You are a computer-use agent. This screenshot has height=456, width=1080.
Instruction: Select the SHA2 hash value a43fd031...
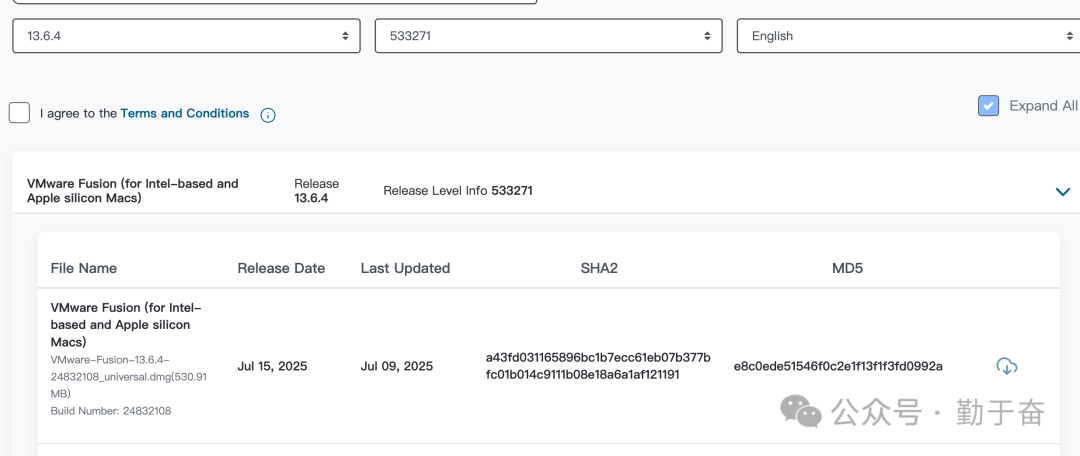point(598,366)
